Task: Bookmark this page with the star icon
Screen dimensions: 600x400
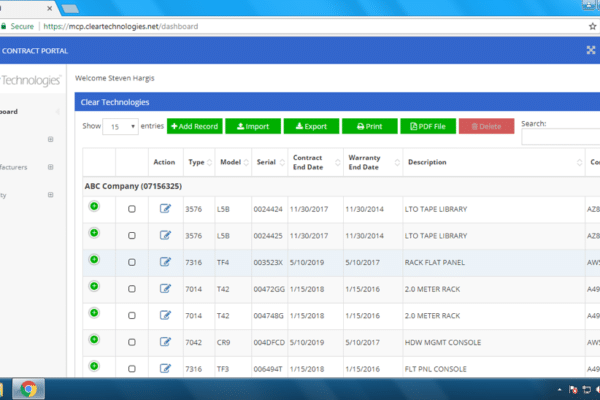Action: tap(592, 26)
